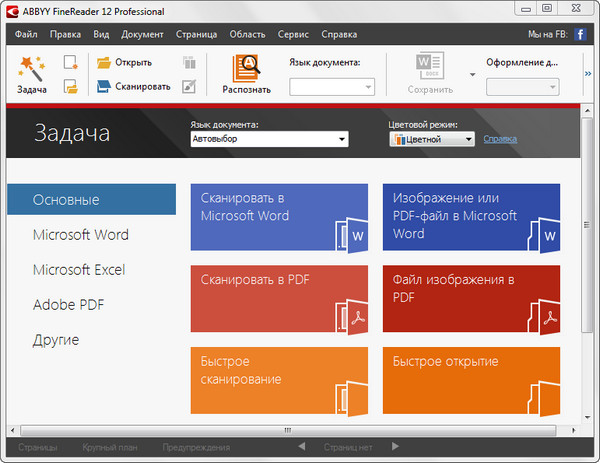Open the Facebook page icon
The image size is (600, 463).
click(579, 34)
